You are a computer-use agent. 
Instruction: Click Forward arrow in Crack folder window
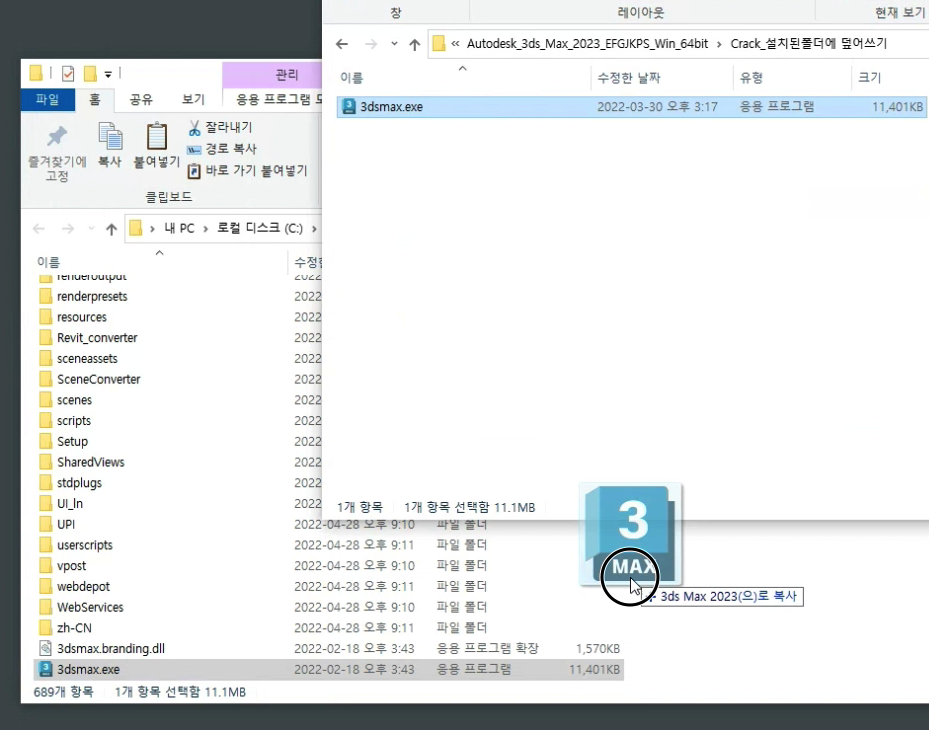pos(371,44)
